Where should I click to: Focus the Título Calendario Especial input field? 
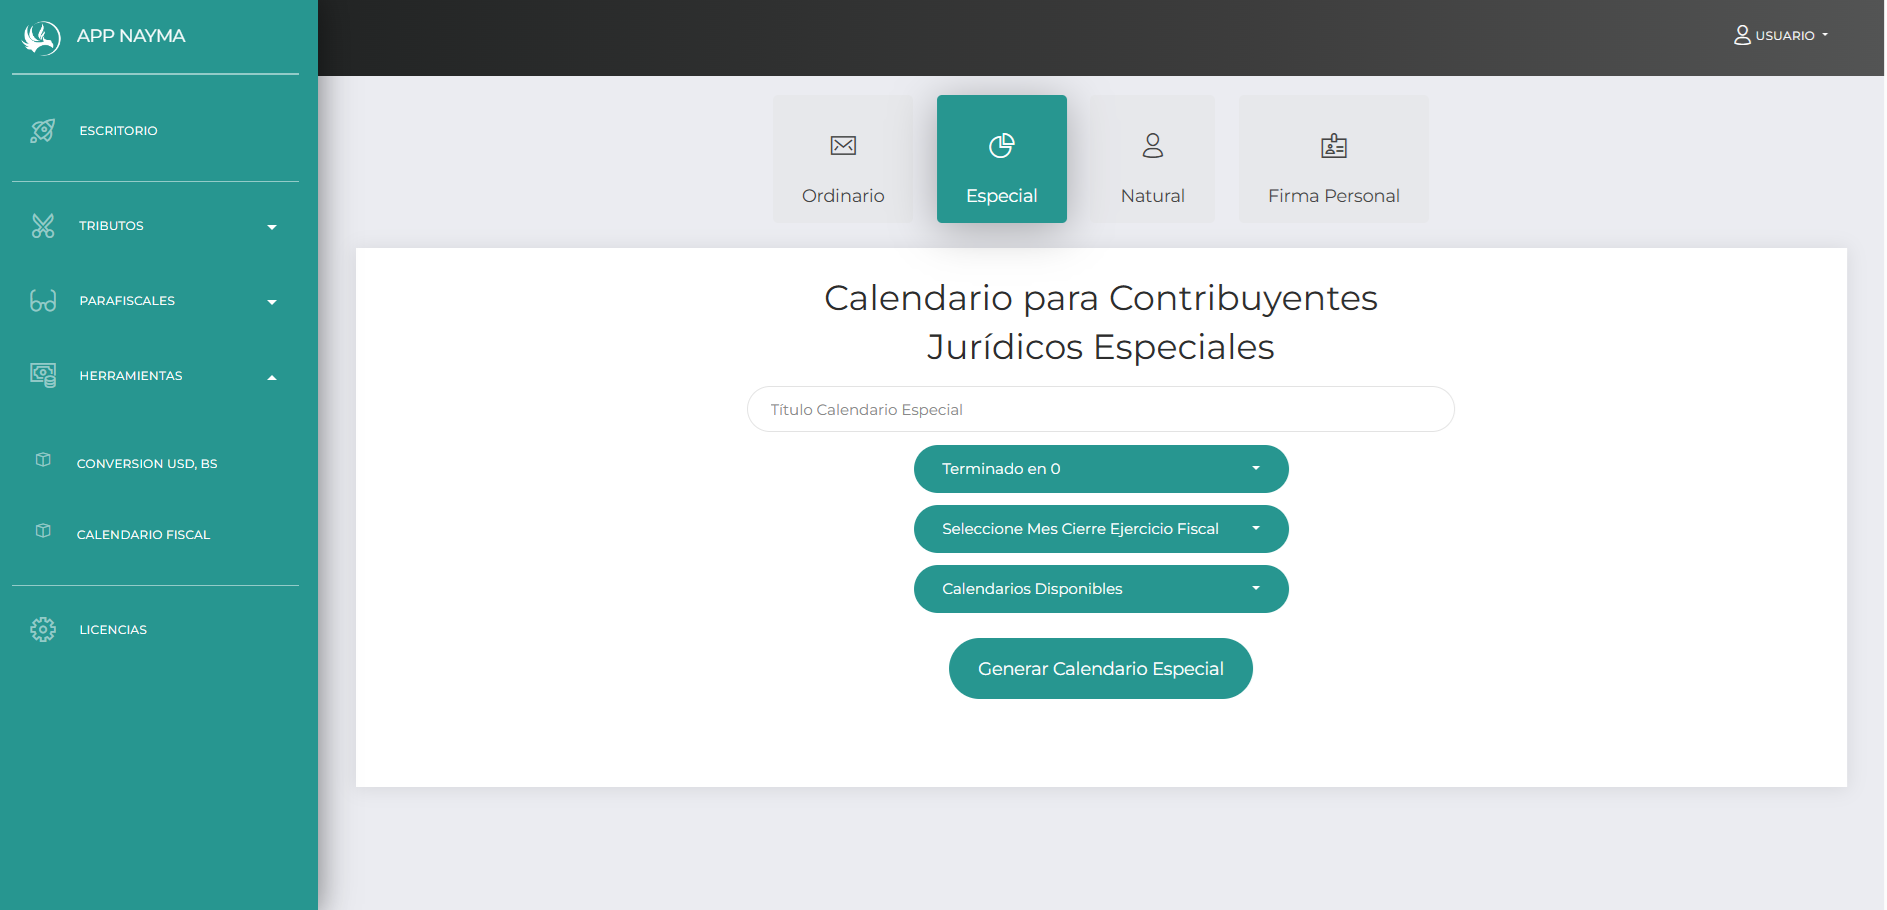1100,409
